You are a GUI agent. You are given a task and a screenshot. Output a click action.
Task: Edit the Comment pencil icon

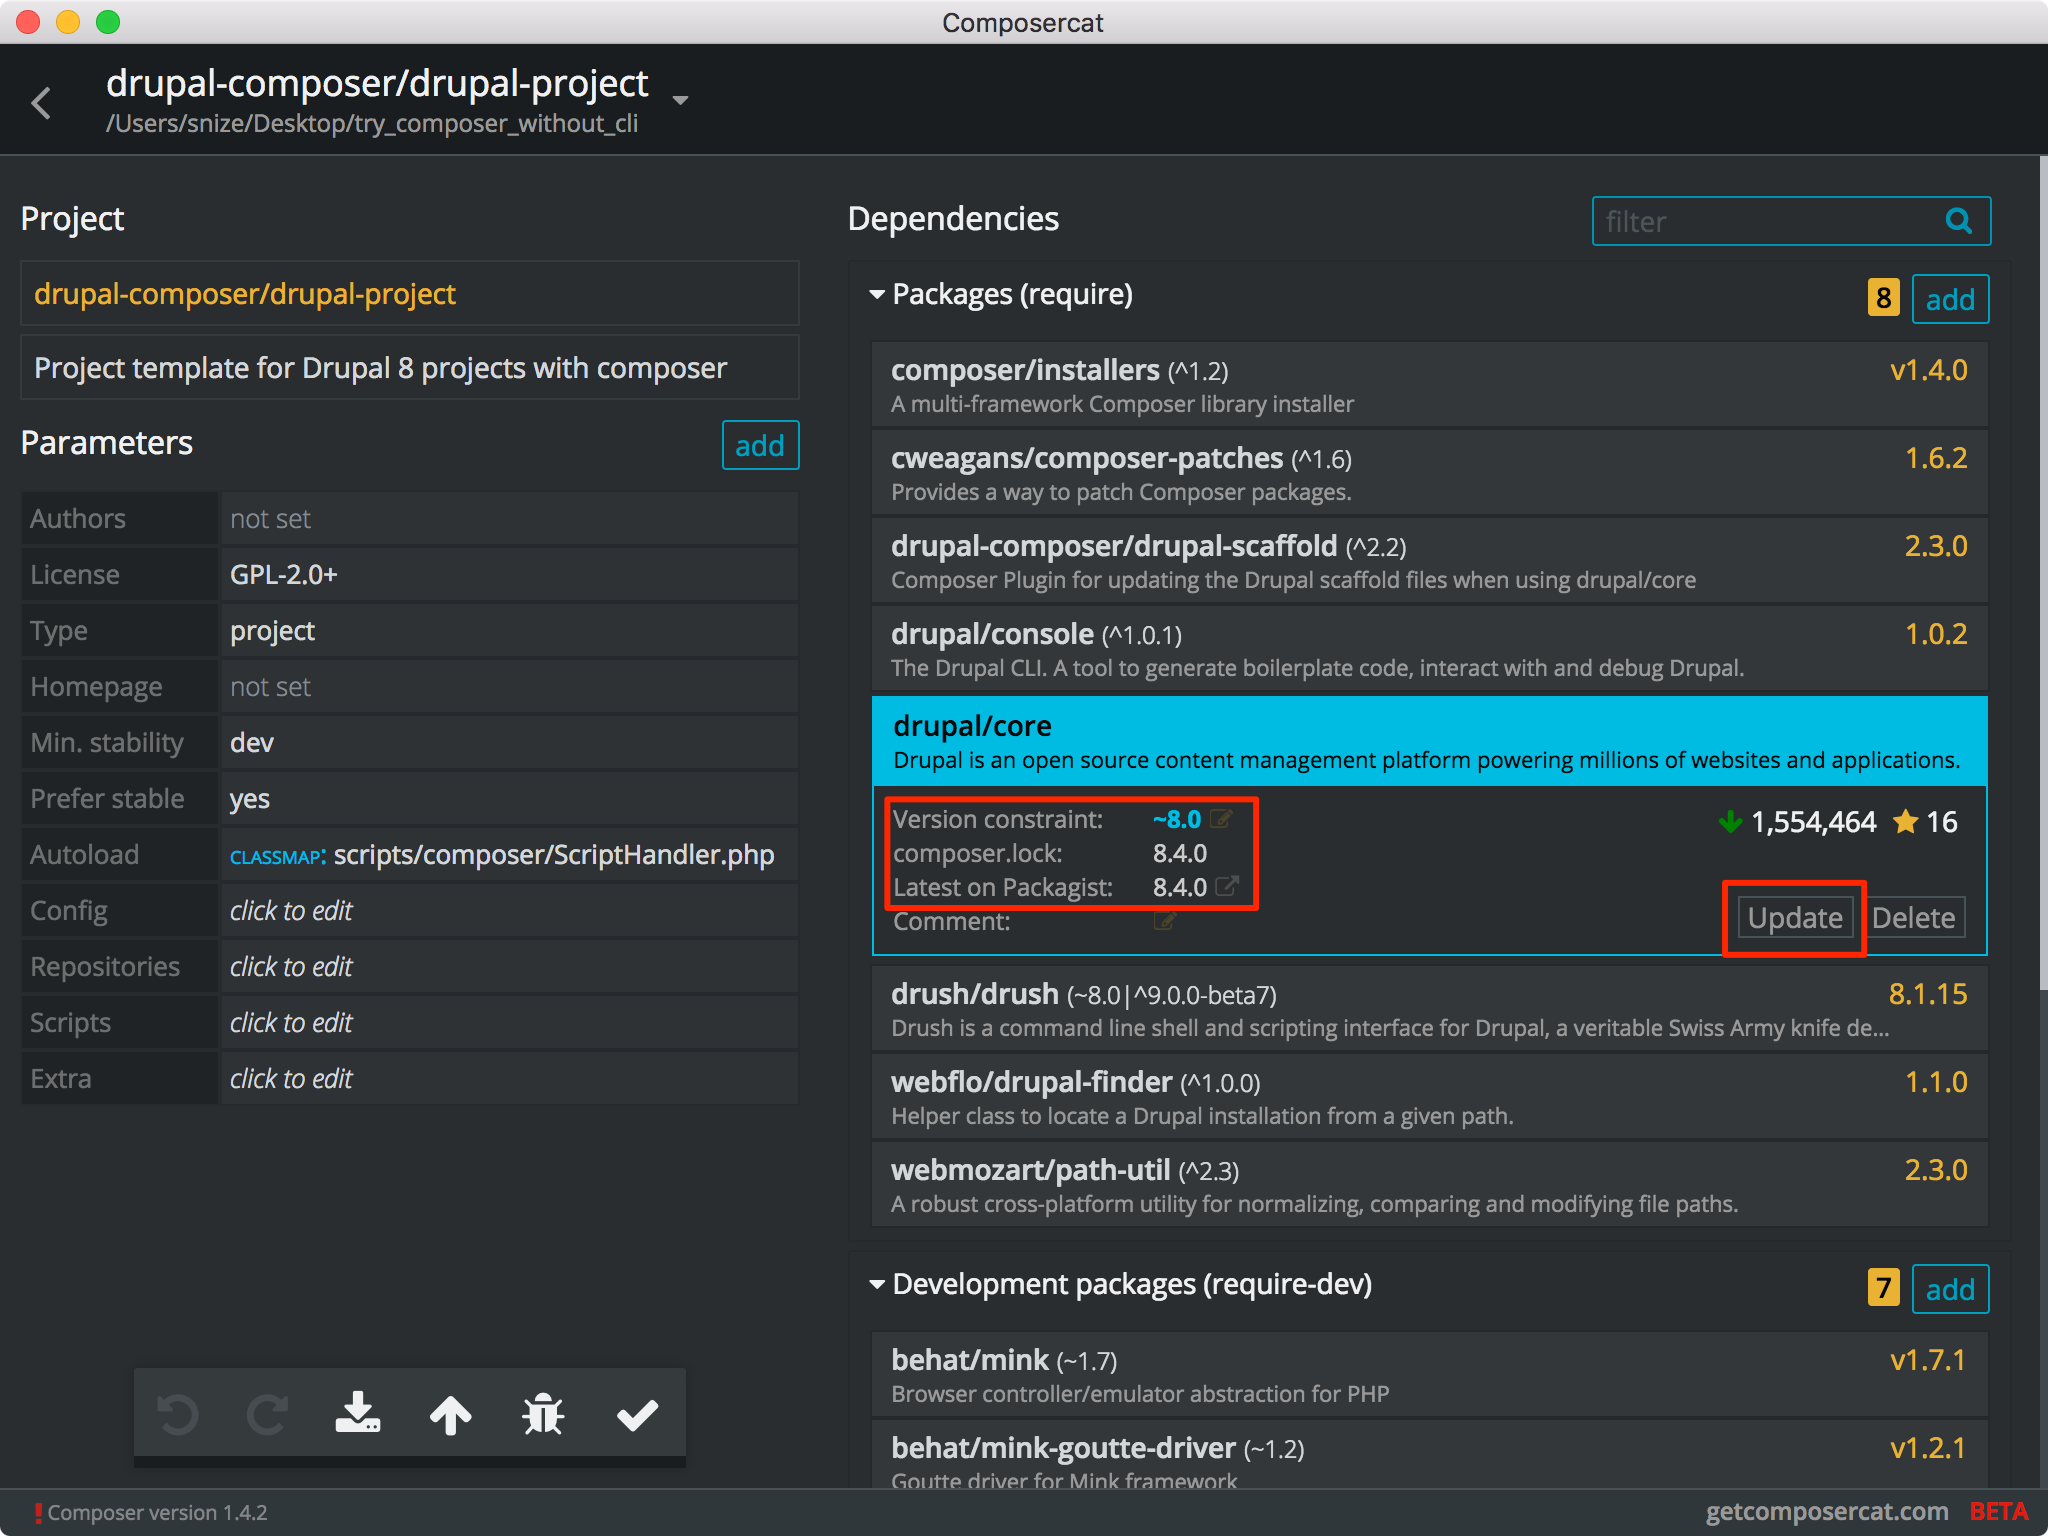1164,921
